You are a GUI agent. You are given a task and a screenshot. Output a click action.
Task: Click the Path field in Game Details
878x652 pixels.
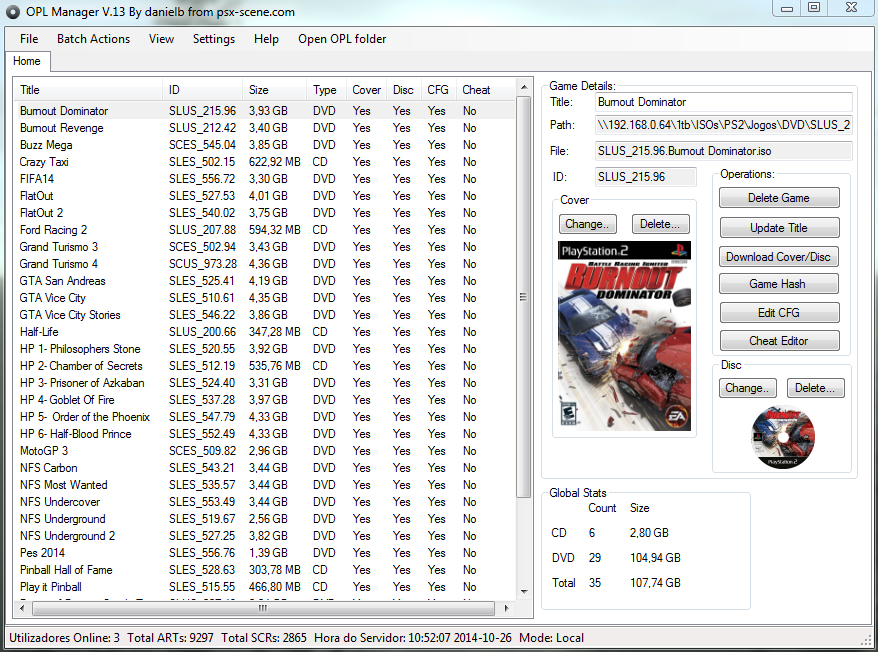724,125
